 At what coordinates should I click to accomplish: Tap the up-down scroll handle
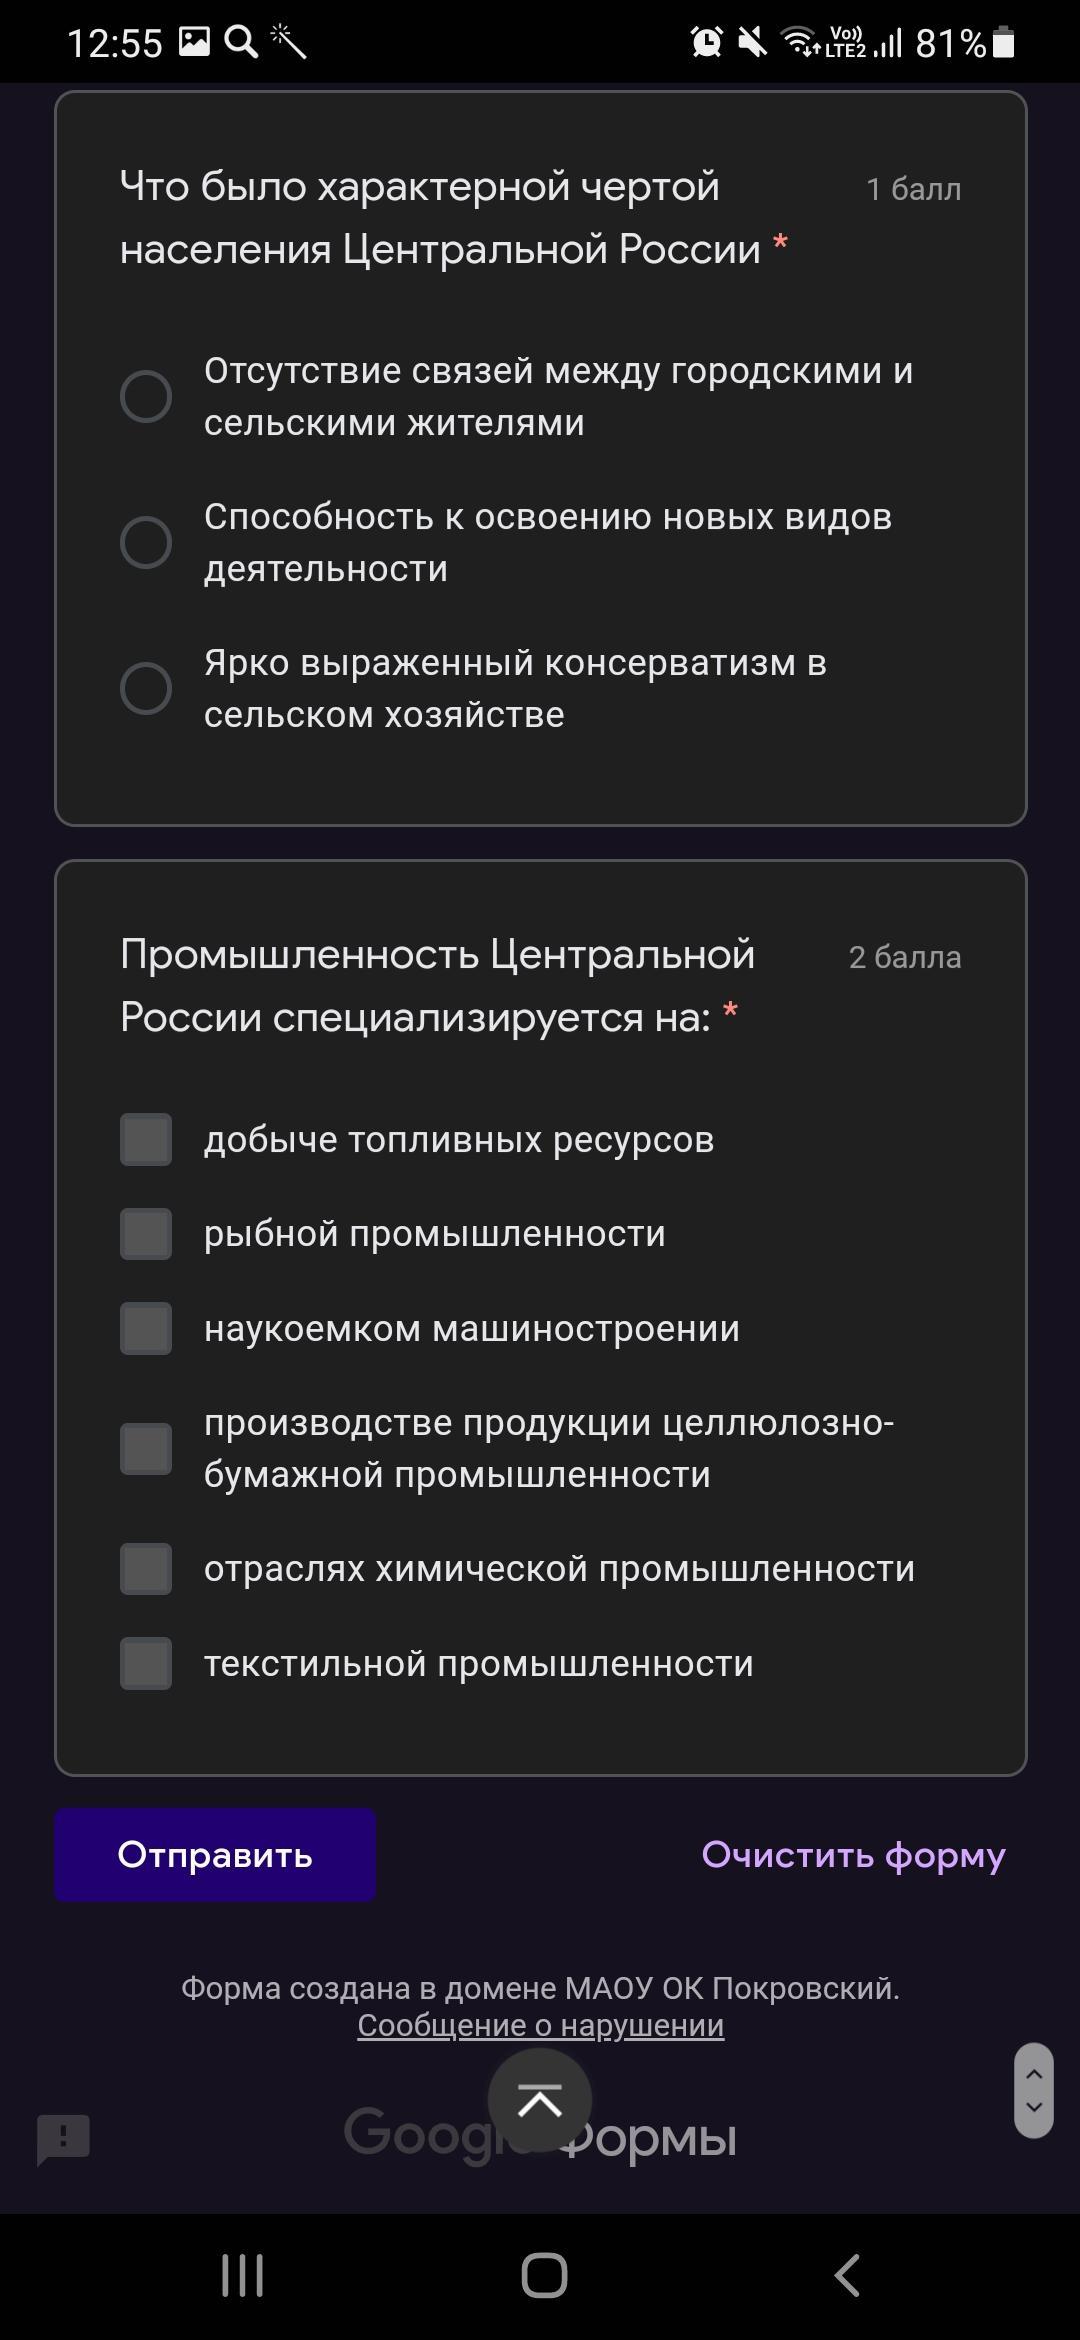pyautogui.click(x=1034, y=2090)
